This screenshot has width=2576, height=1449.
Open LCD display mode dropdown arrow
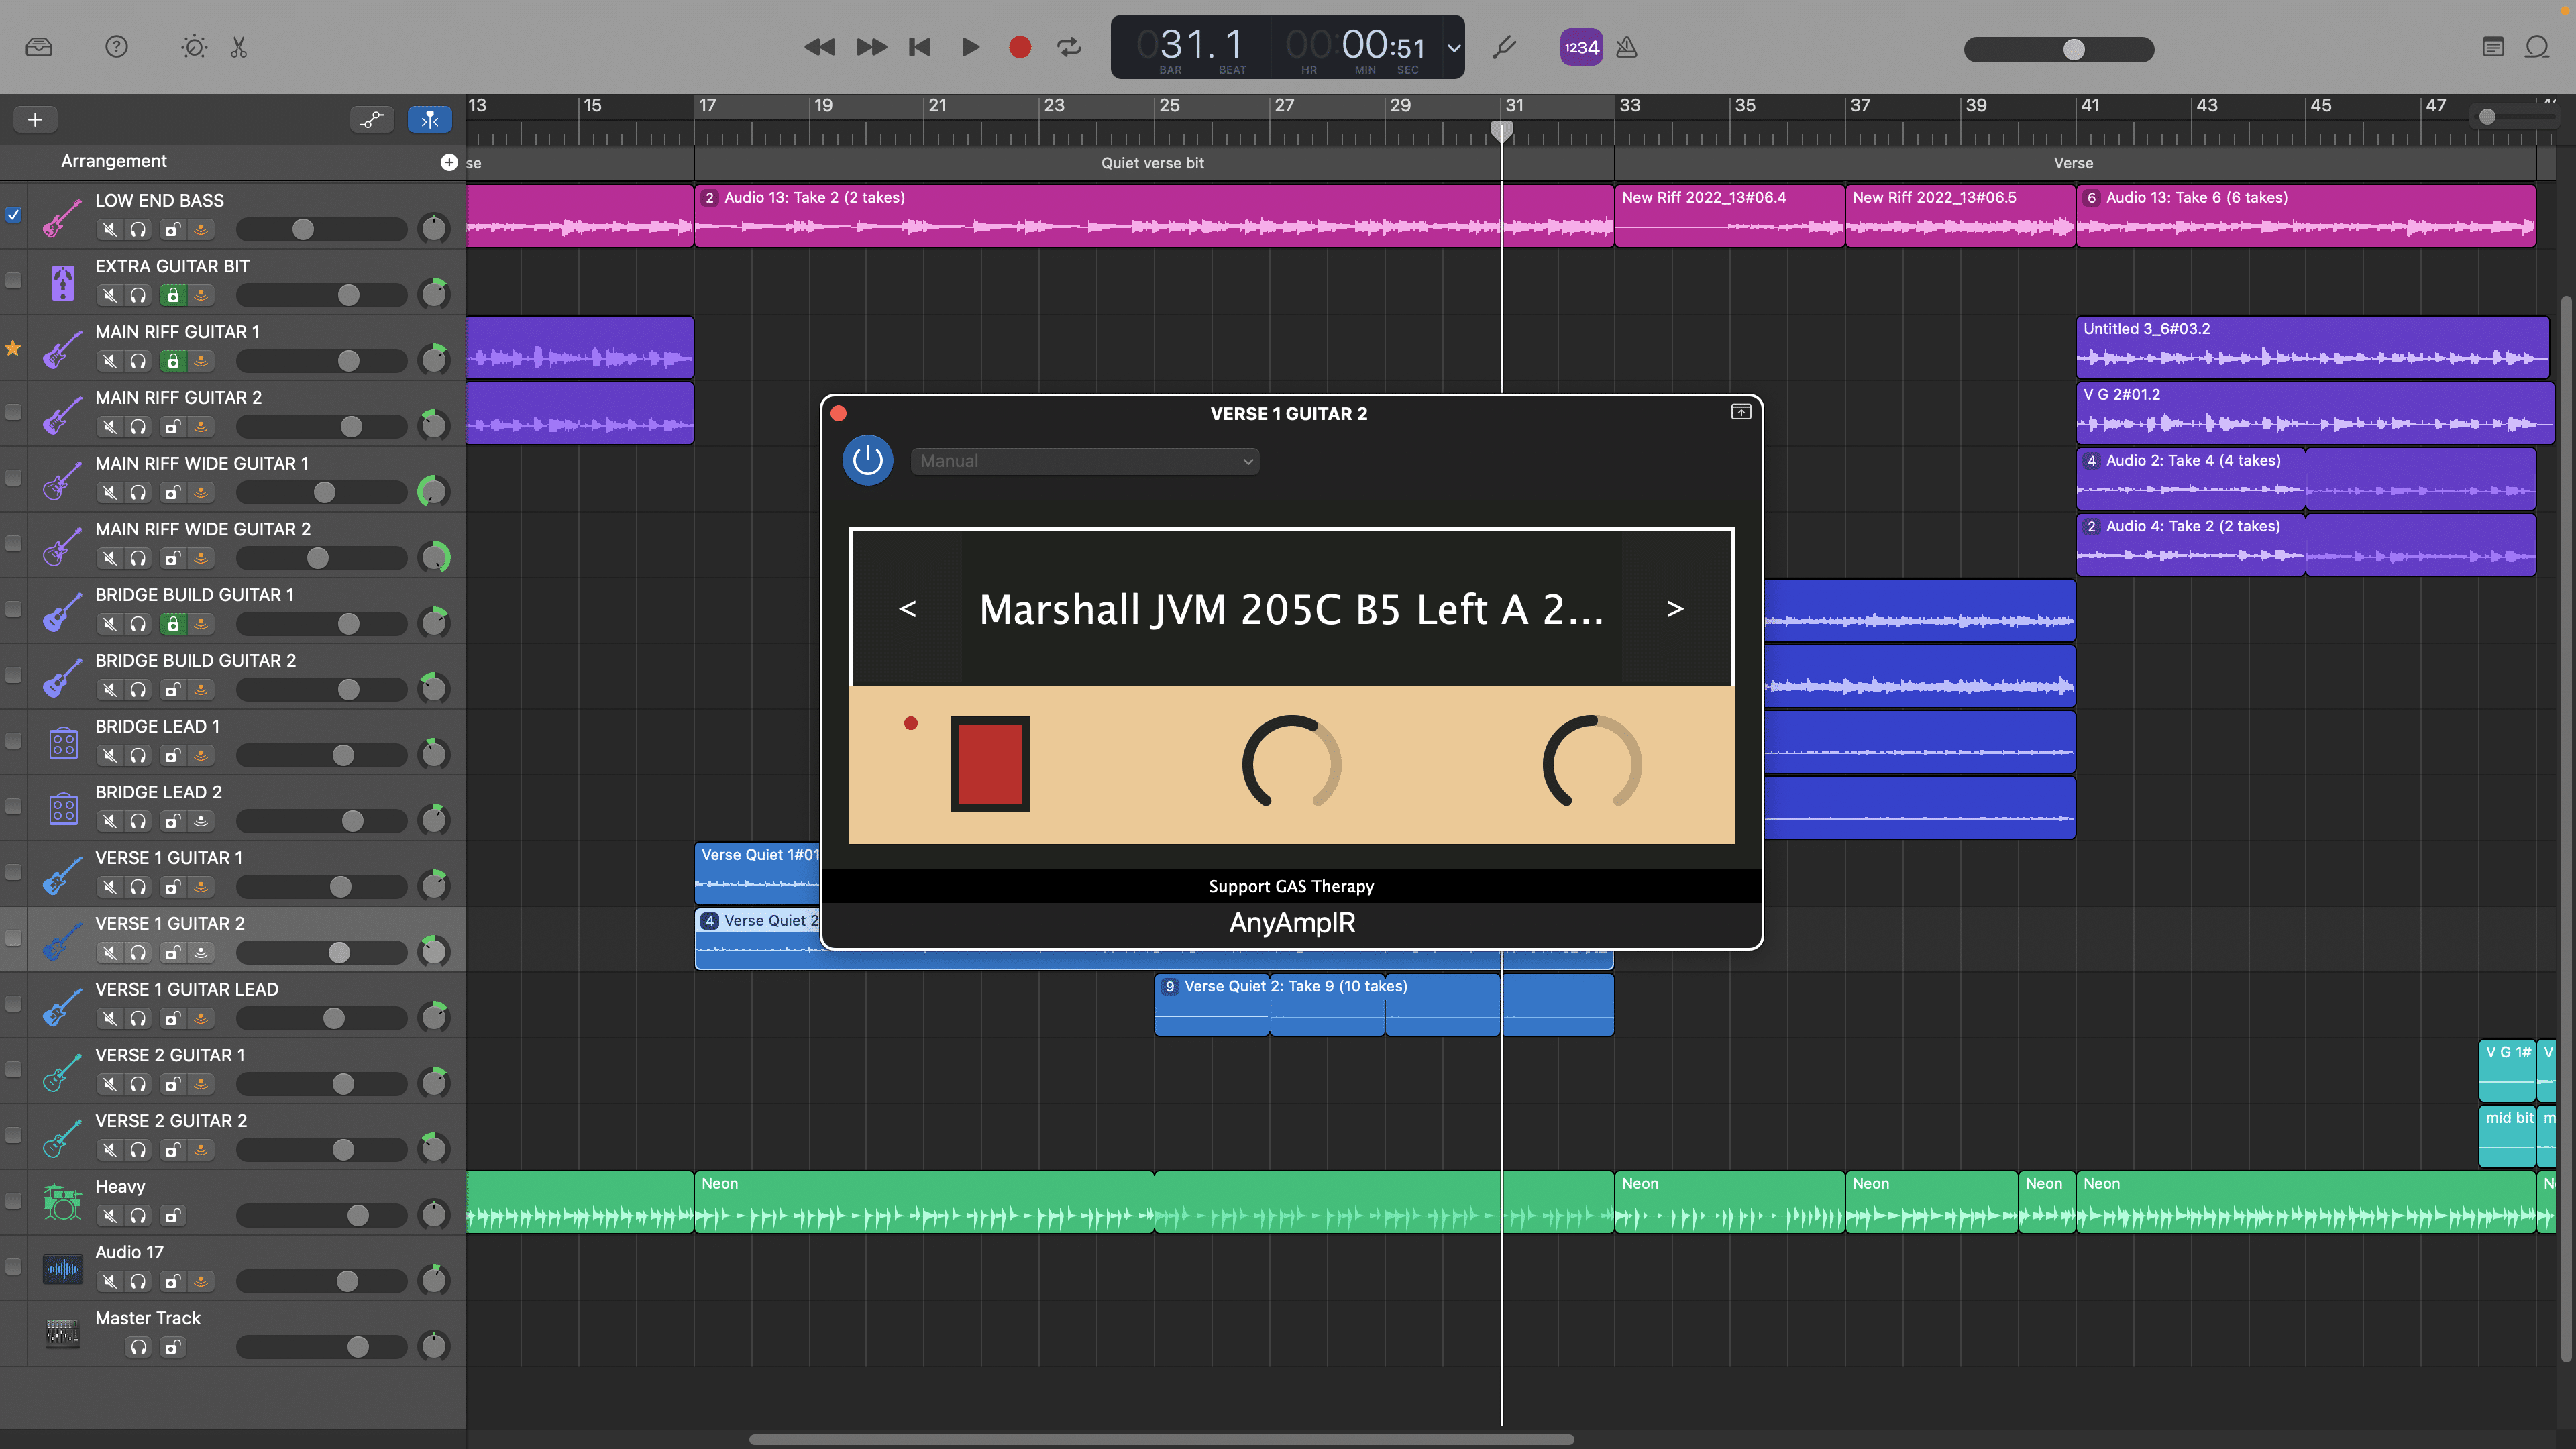tap(1454, 47)
